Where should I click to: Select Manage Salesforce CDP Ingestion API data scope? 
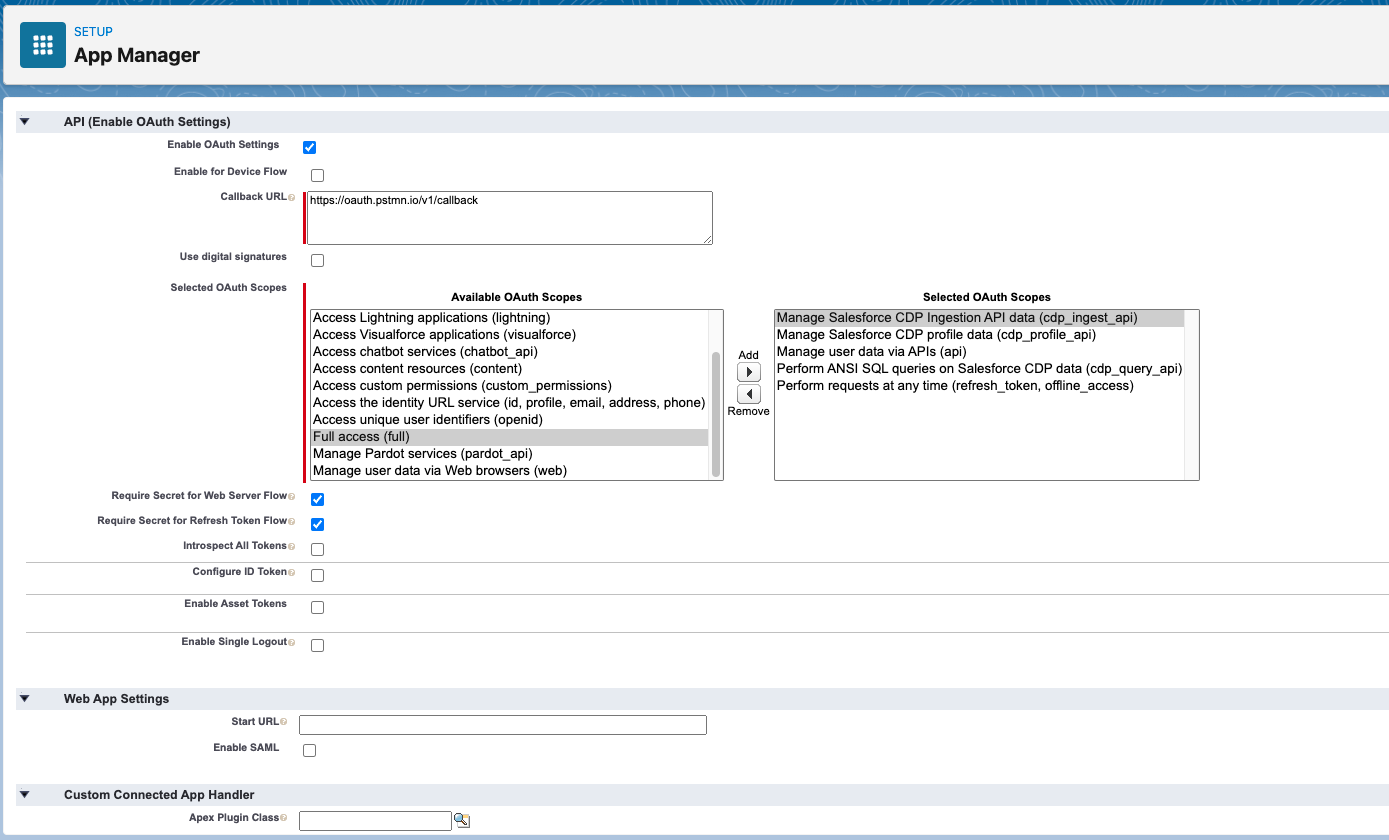(979, 318)
